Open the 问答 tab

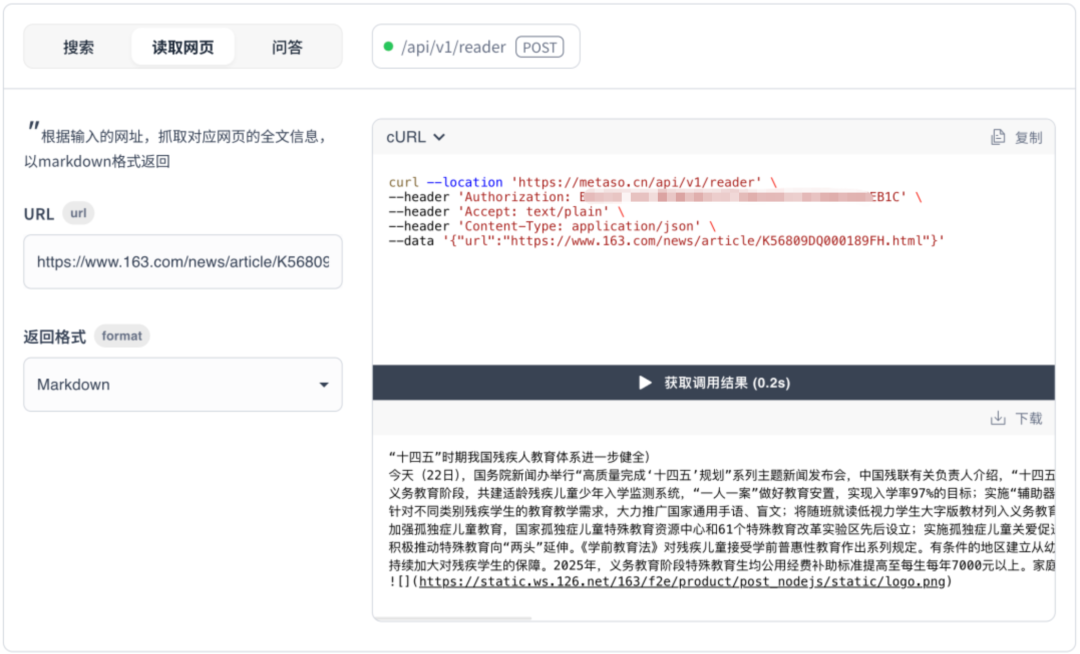(x=287, y=47)
